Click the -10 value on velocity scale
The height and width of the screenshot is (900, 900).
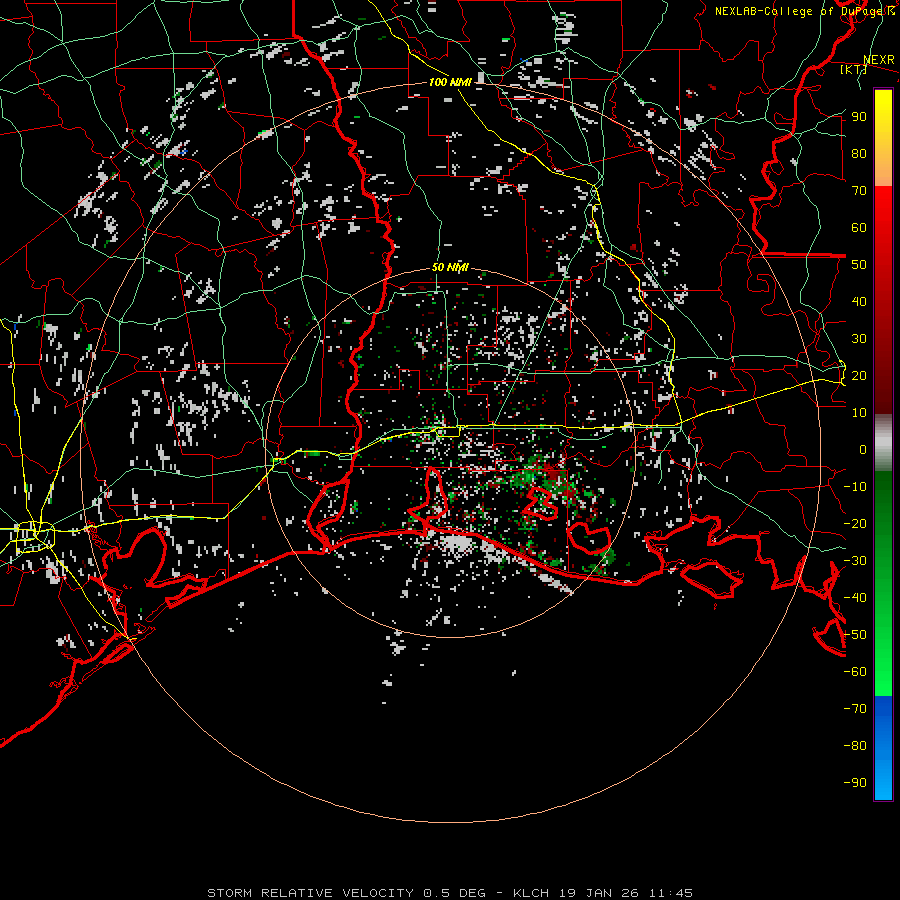(855, 487)
